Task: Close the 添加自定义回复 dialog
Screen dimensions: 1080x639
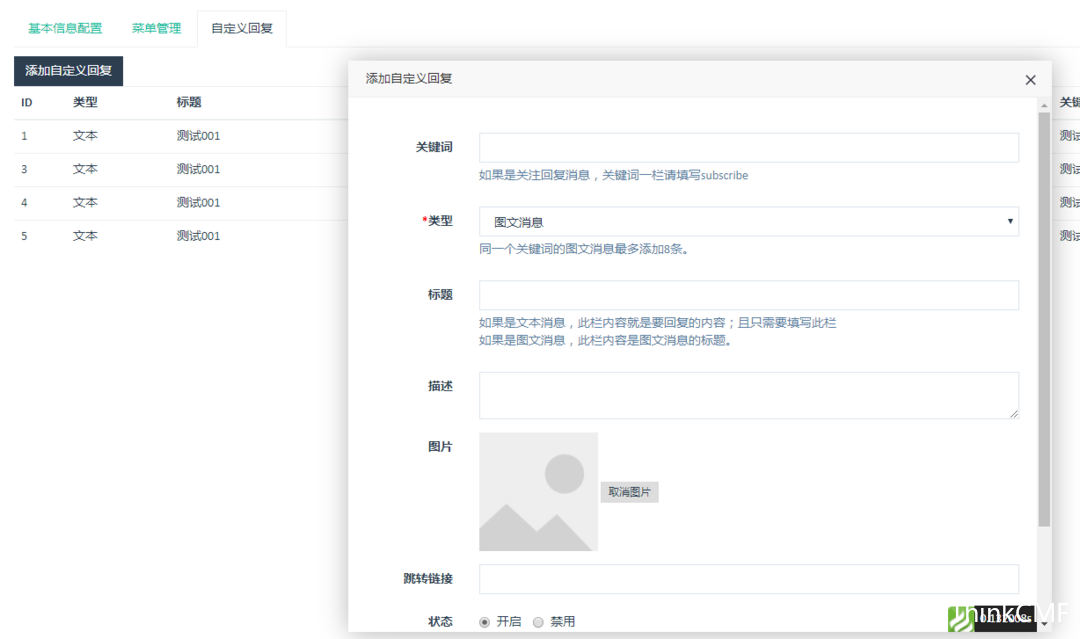Action: click(1030, 80)
